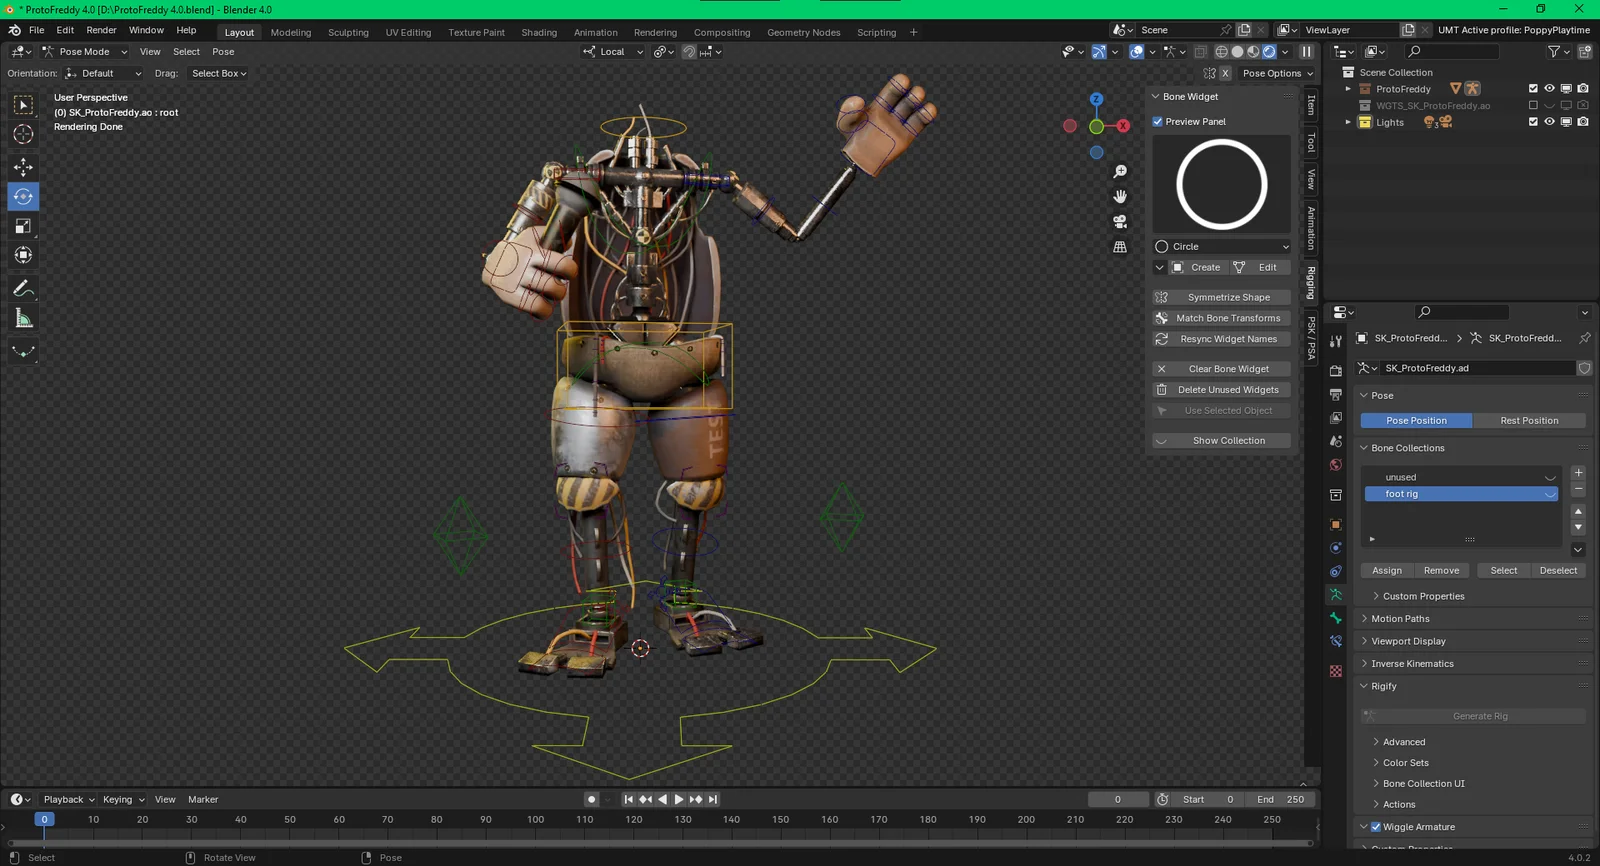Screen dimensions: 1600x866
Task: Open the Texture properties checker icon
Action: pyautogui.click(x=1336, y=671)
